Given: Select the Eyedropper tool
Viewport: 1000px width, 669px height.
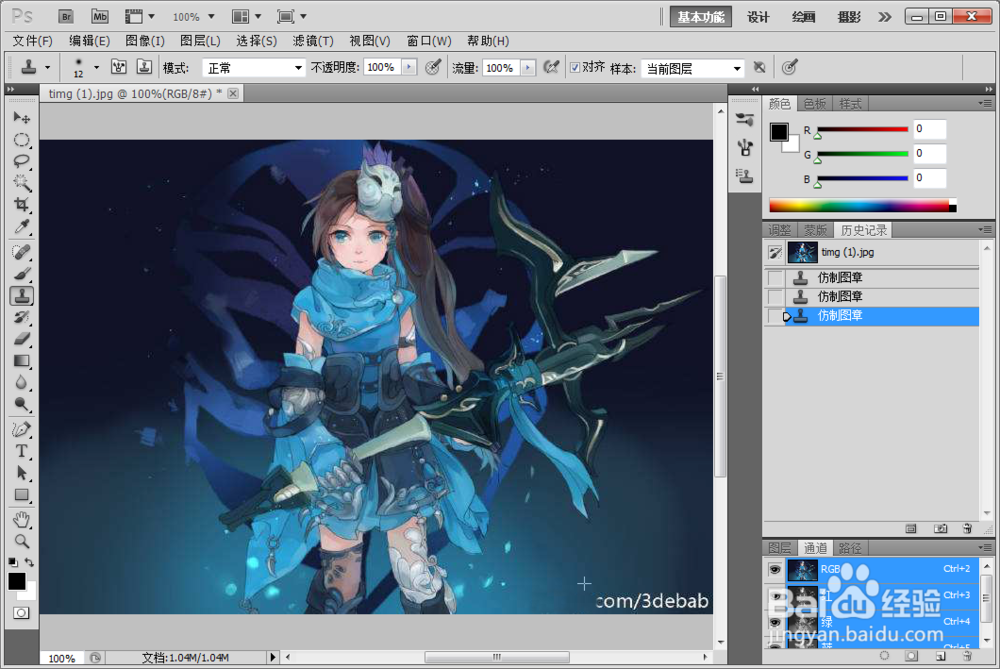Looking at the screenshot, I should [x=22, y=227].
